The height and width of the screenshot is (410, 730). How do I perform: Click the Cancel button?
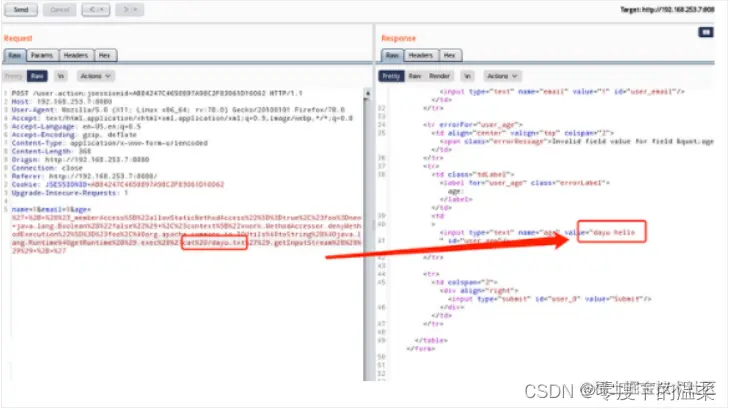(x=60, y=10)
